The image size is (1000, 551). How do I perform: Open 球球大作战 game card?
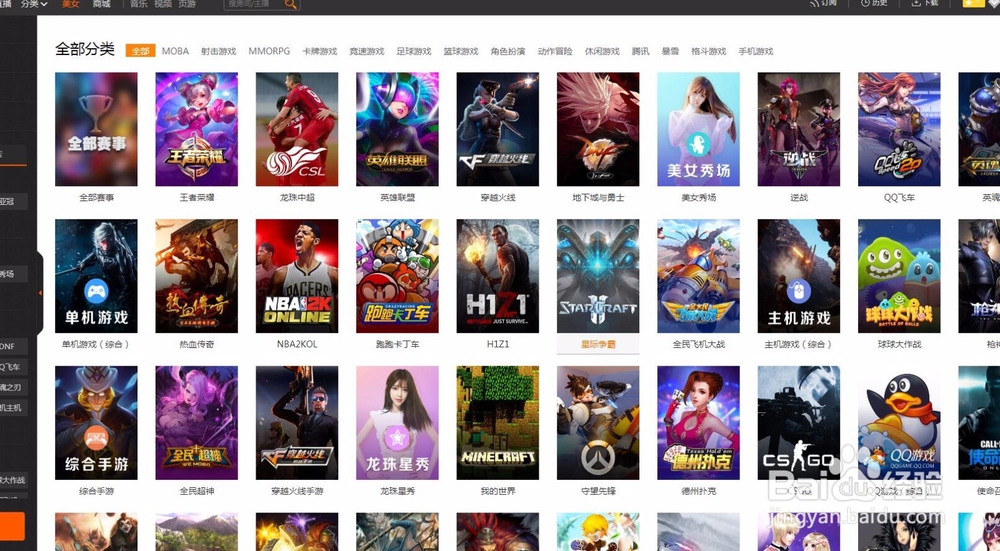point(899,276)
